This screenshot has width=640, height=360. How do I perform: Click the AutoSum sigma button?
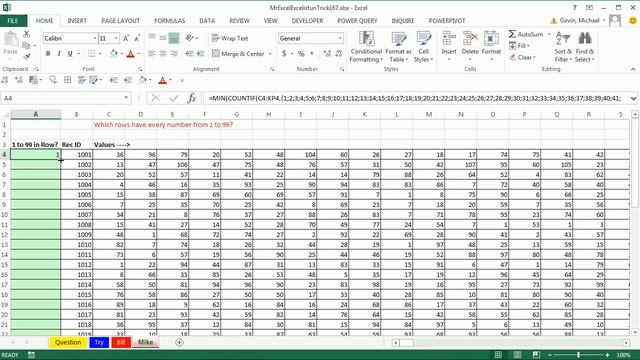tap(525, 34)
